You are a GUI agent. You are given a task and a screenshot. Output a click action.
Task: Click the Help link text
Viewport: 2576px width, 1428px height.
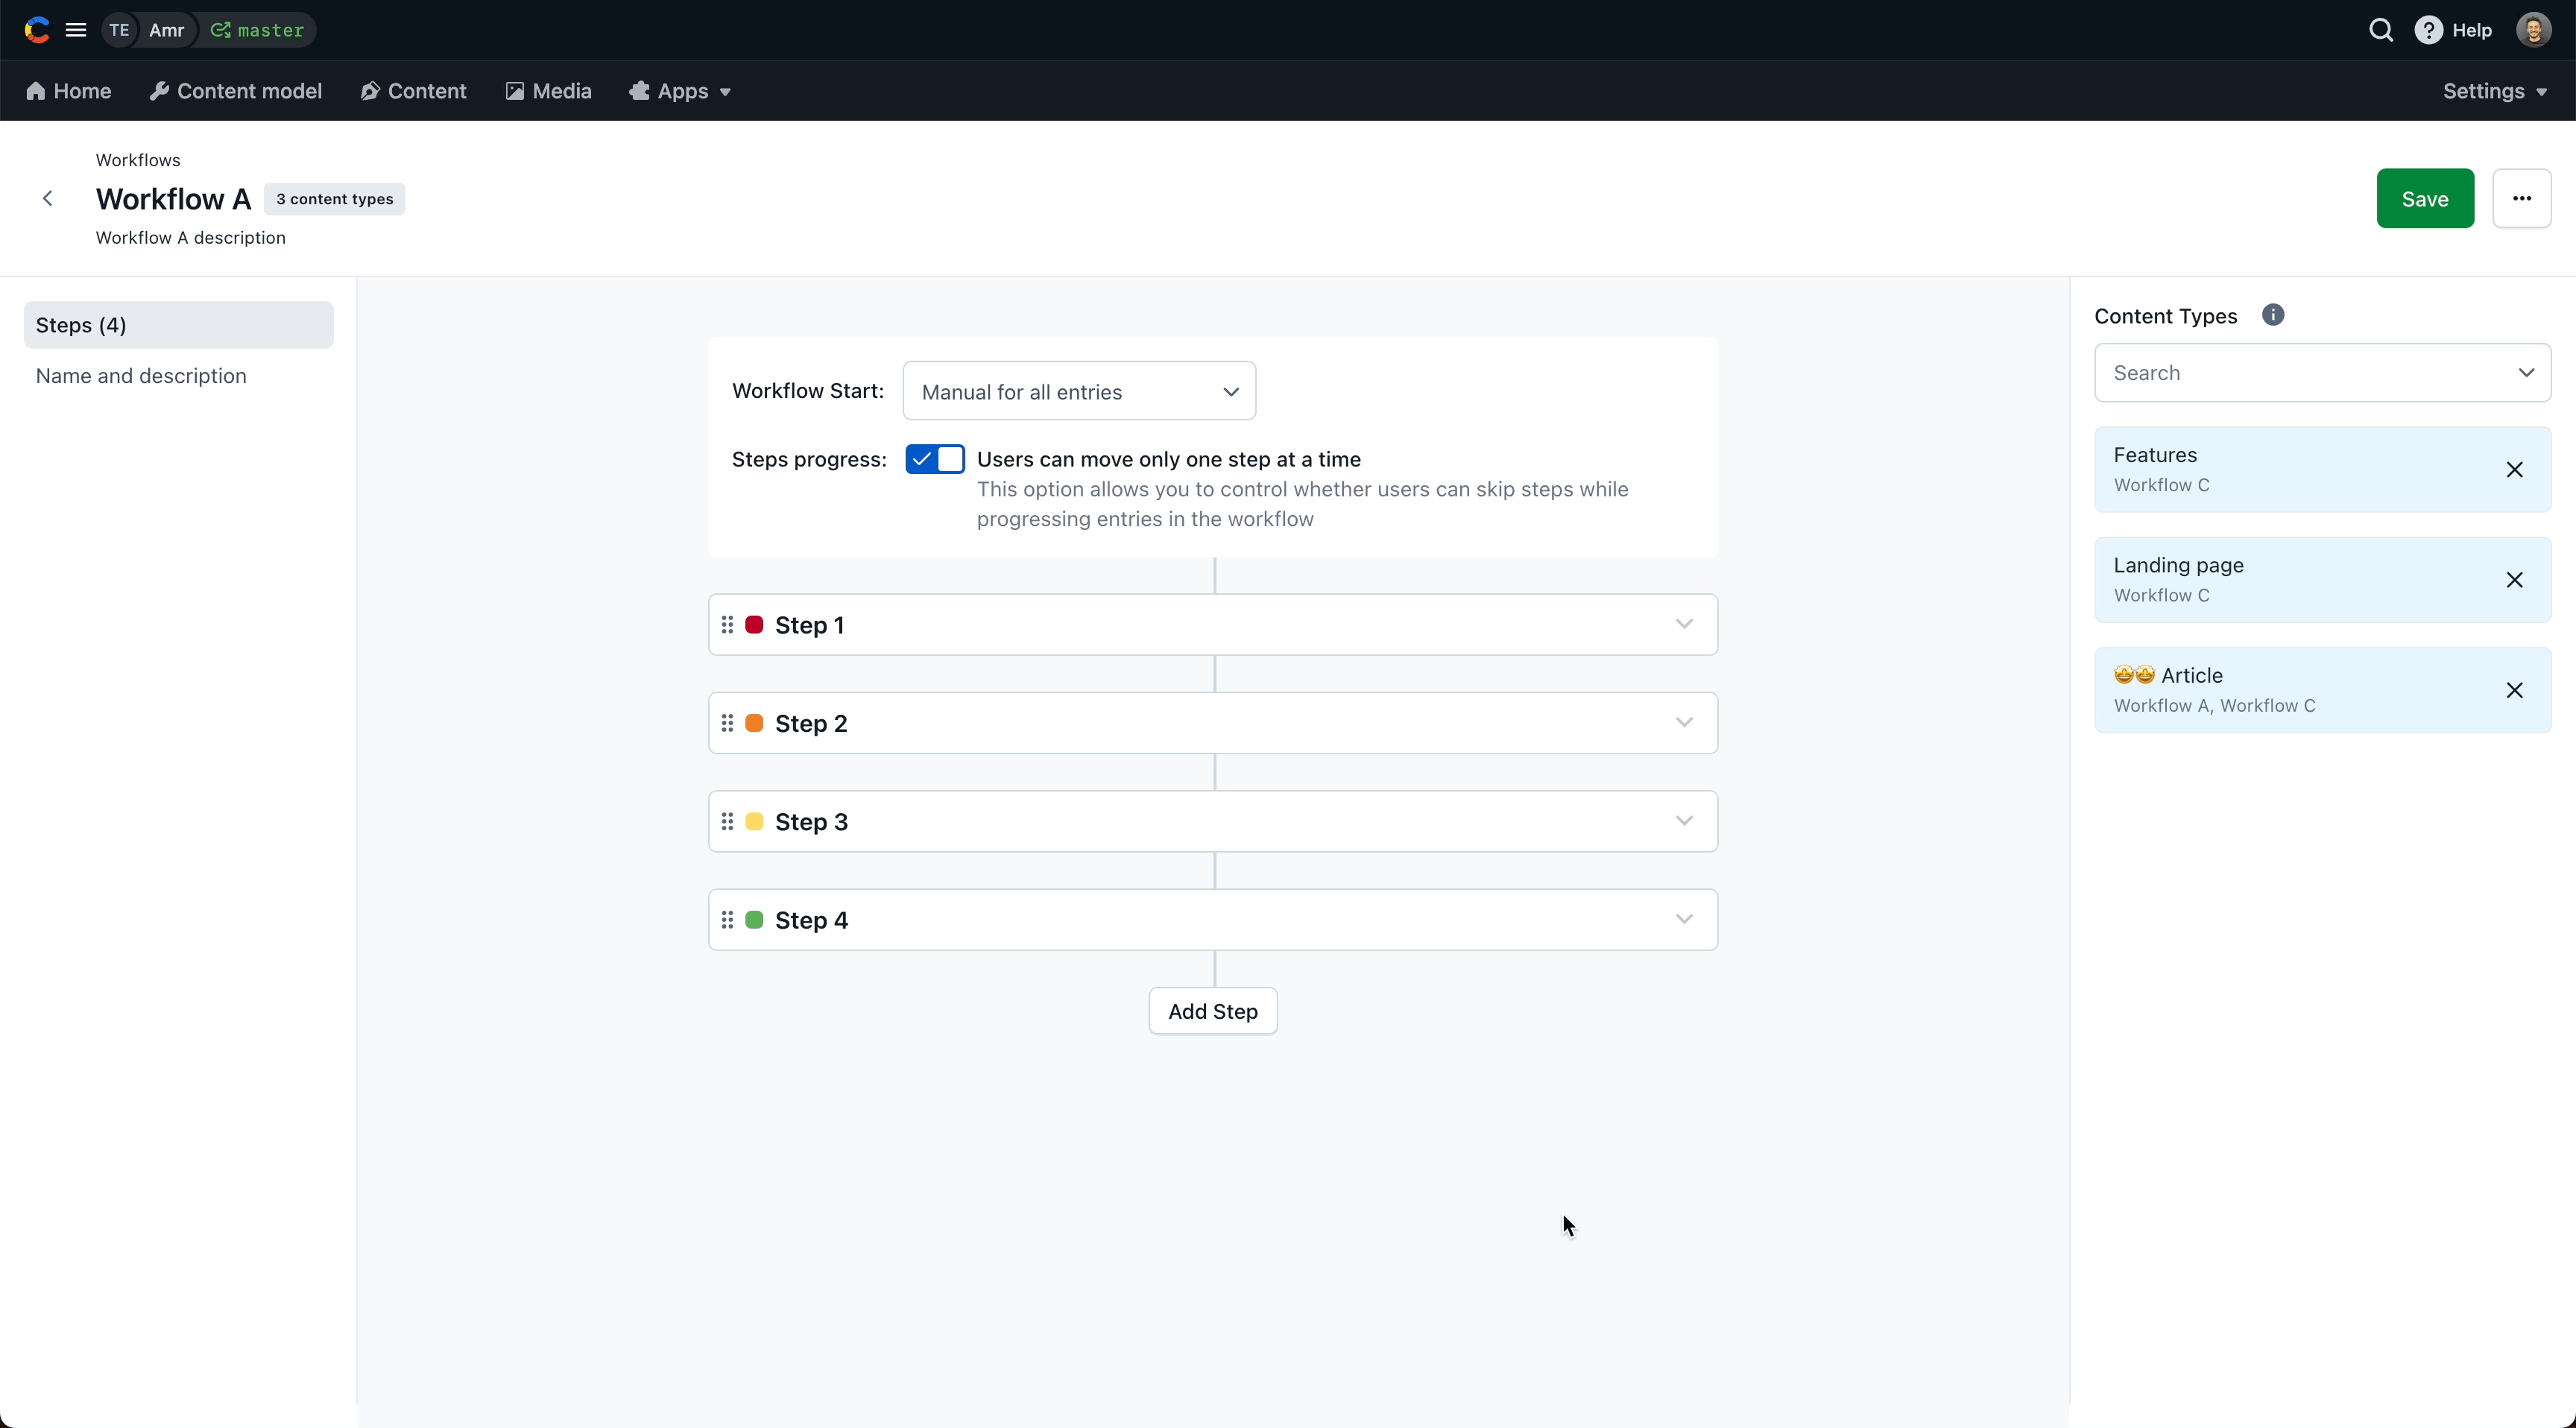tap(2472, 30)
